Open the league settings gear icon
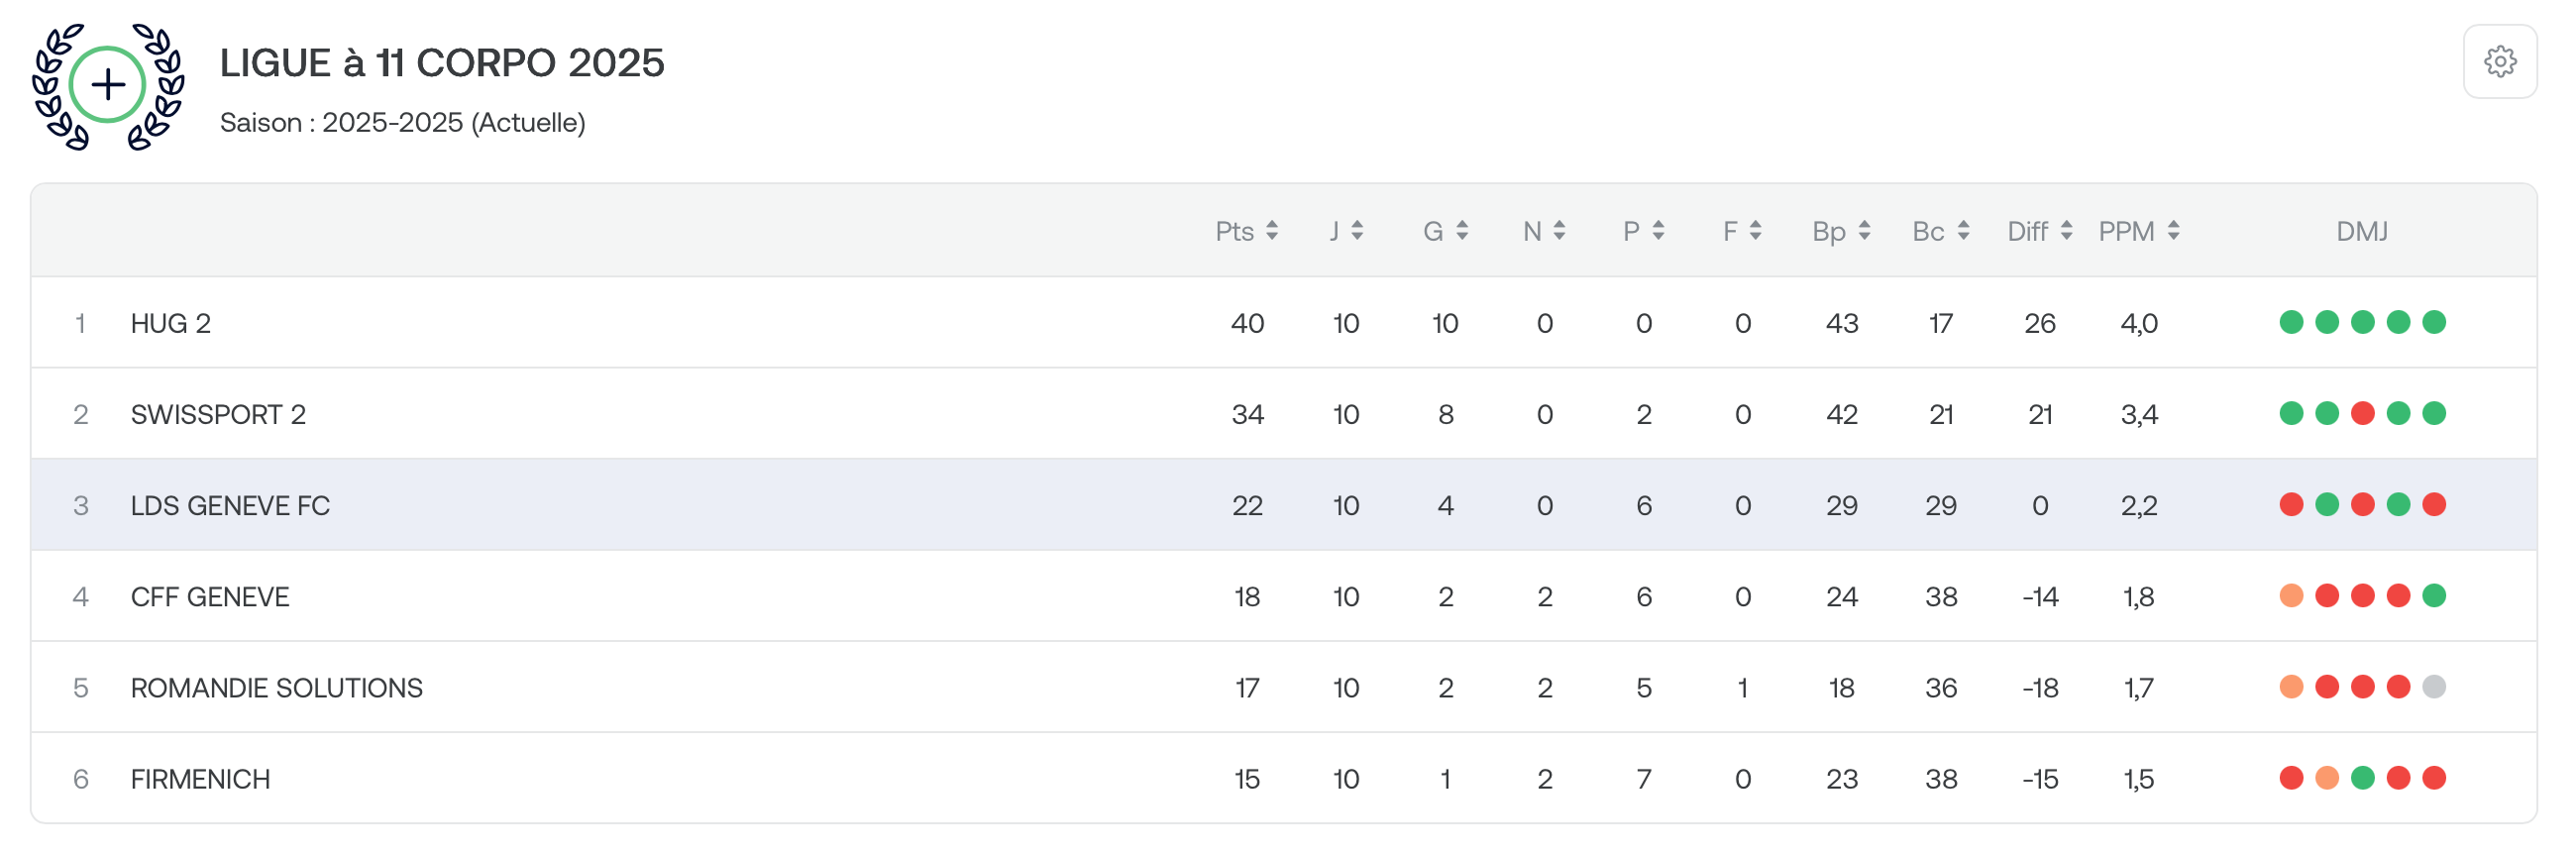Image resolution: width=2576 pixels, height=854 pixels. coord(2499,62)
